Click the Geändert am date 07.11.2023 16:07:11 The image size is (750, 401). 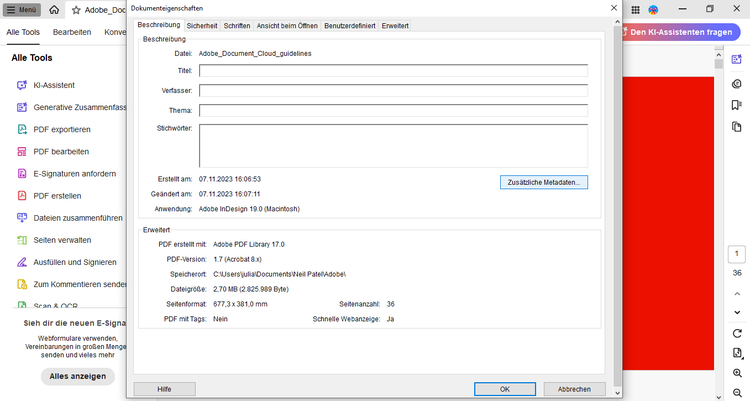pyautogui.click(x=230, y=194)
